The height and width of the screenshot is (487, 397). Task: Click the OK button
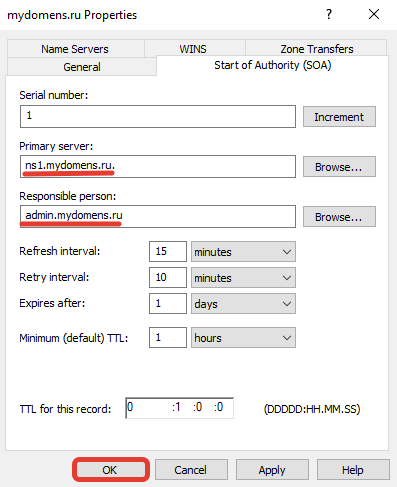pyautogui.click(x=110, y=470)
